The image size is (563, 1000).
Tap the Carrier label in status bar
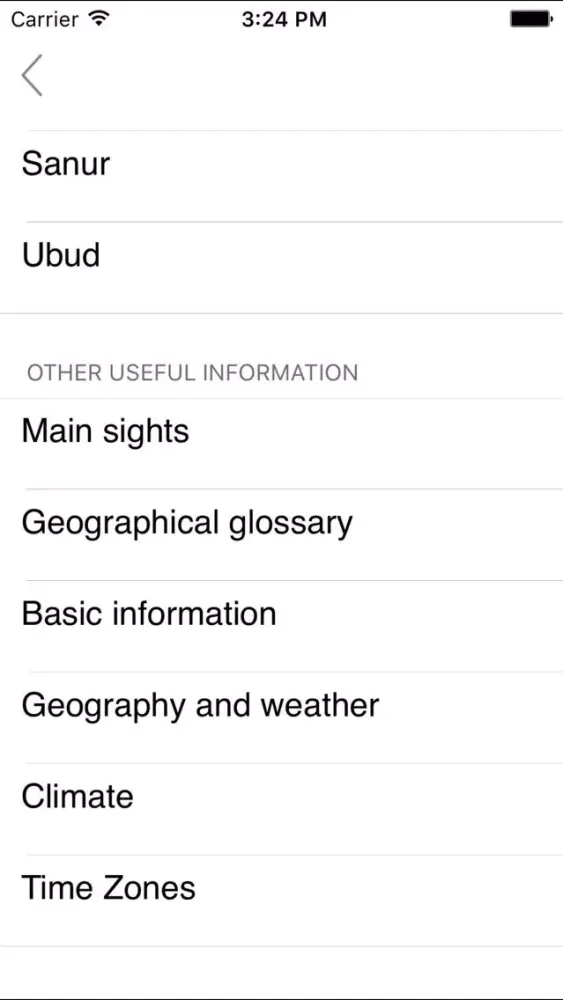click(47, 19)
